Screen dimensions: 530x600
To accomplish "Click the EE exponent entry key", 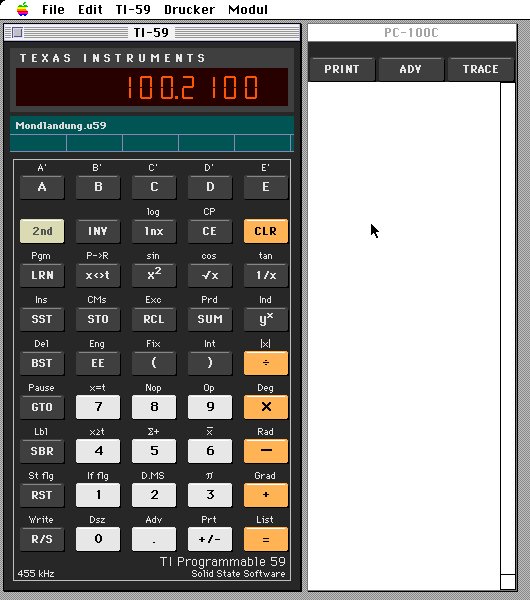I will click(x=98, y=363).
